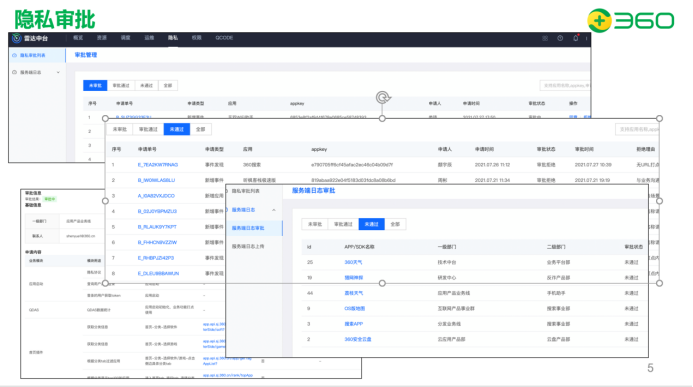Click the 雷达中台 radar logo icon

(16, 38)
